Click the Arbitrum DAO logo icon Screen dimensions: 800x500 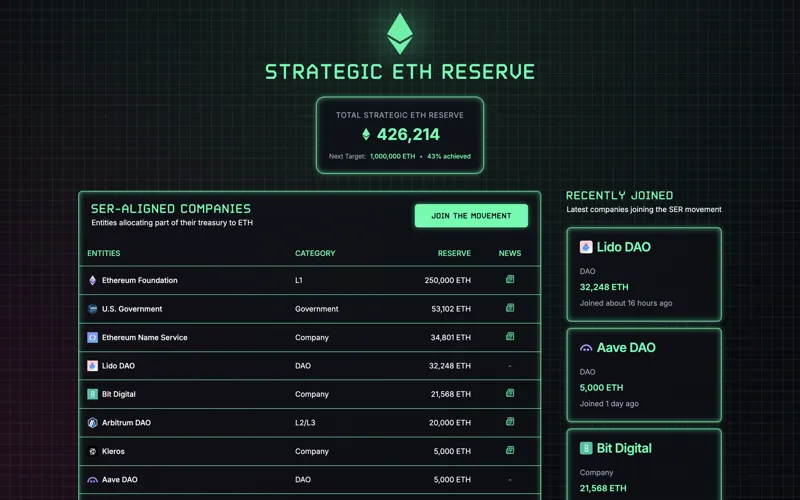coord(92,422)
